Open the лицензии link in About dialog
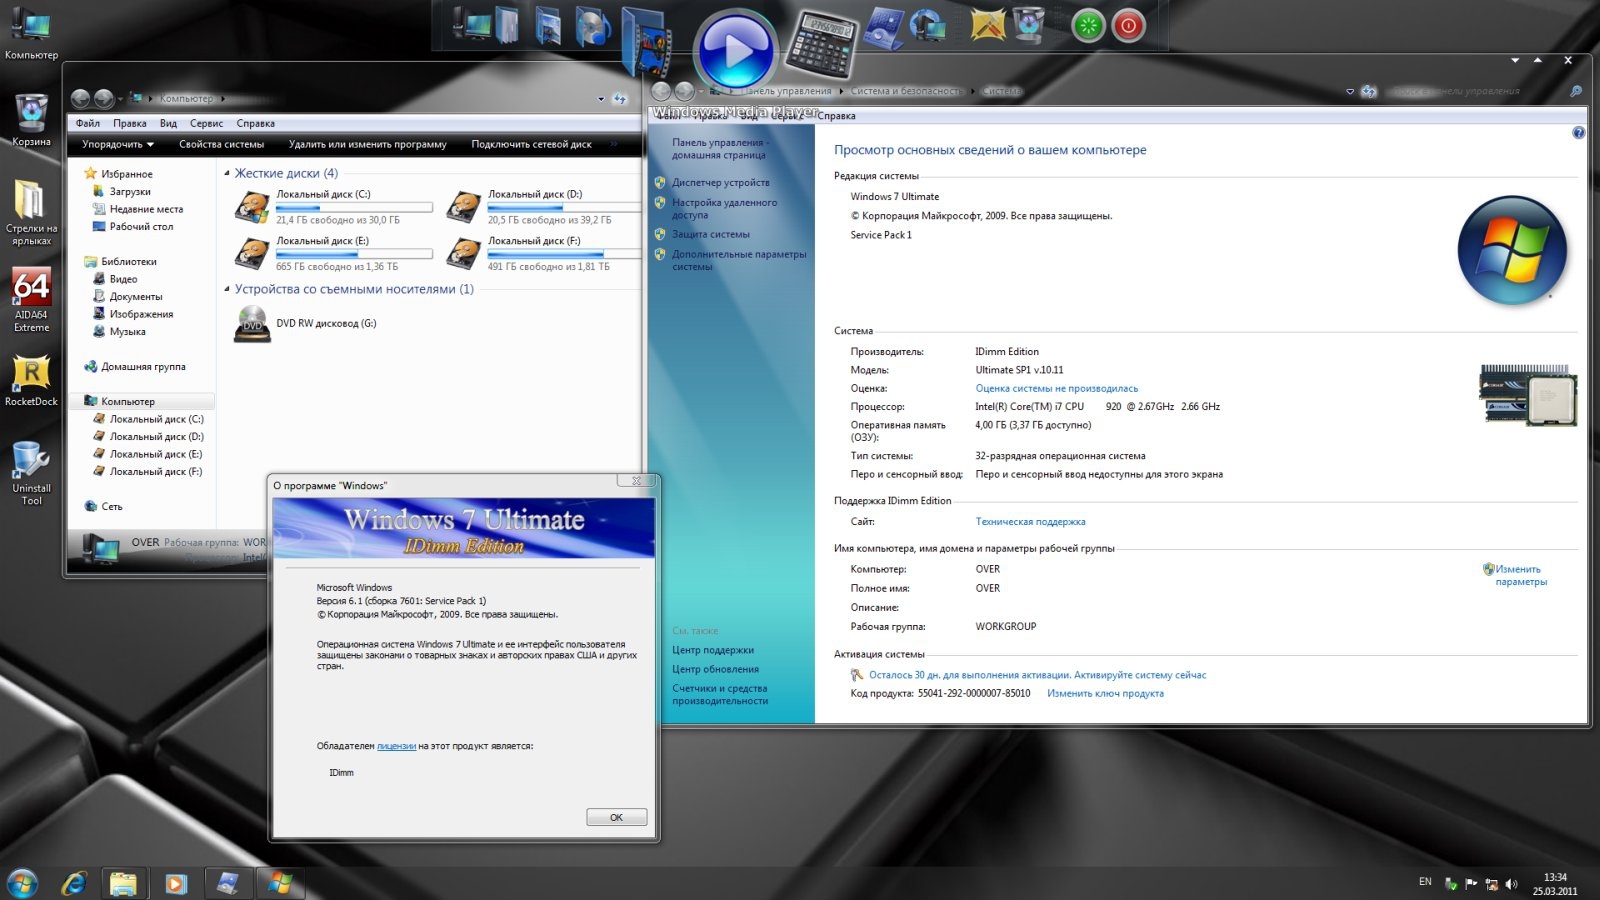This screenshot has width=1600, height=900. [396, 746]
